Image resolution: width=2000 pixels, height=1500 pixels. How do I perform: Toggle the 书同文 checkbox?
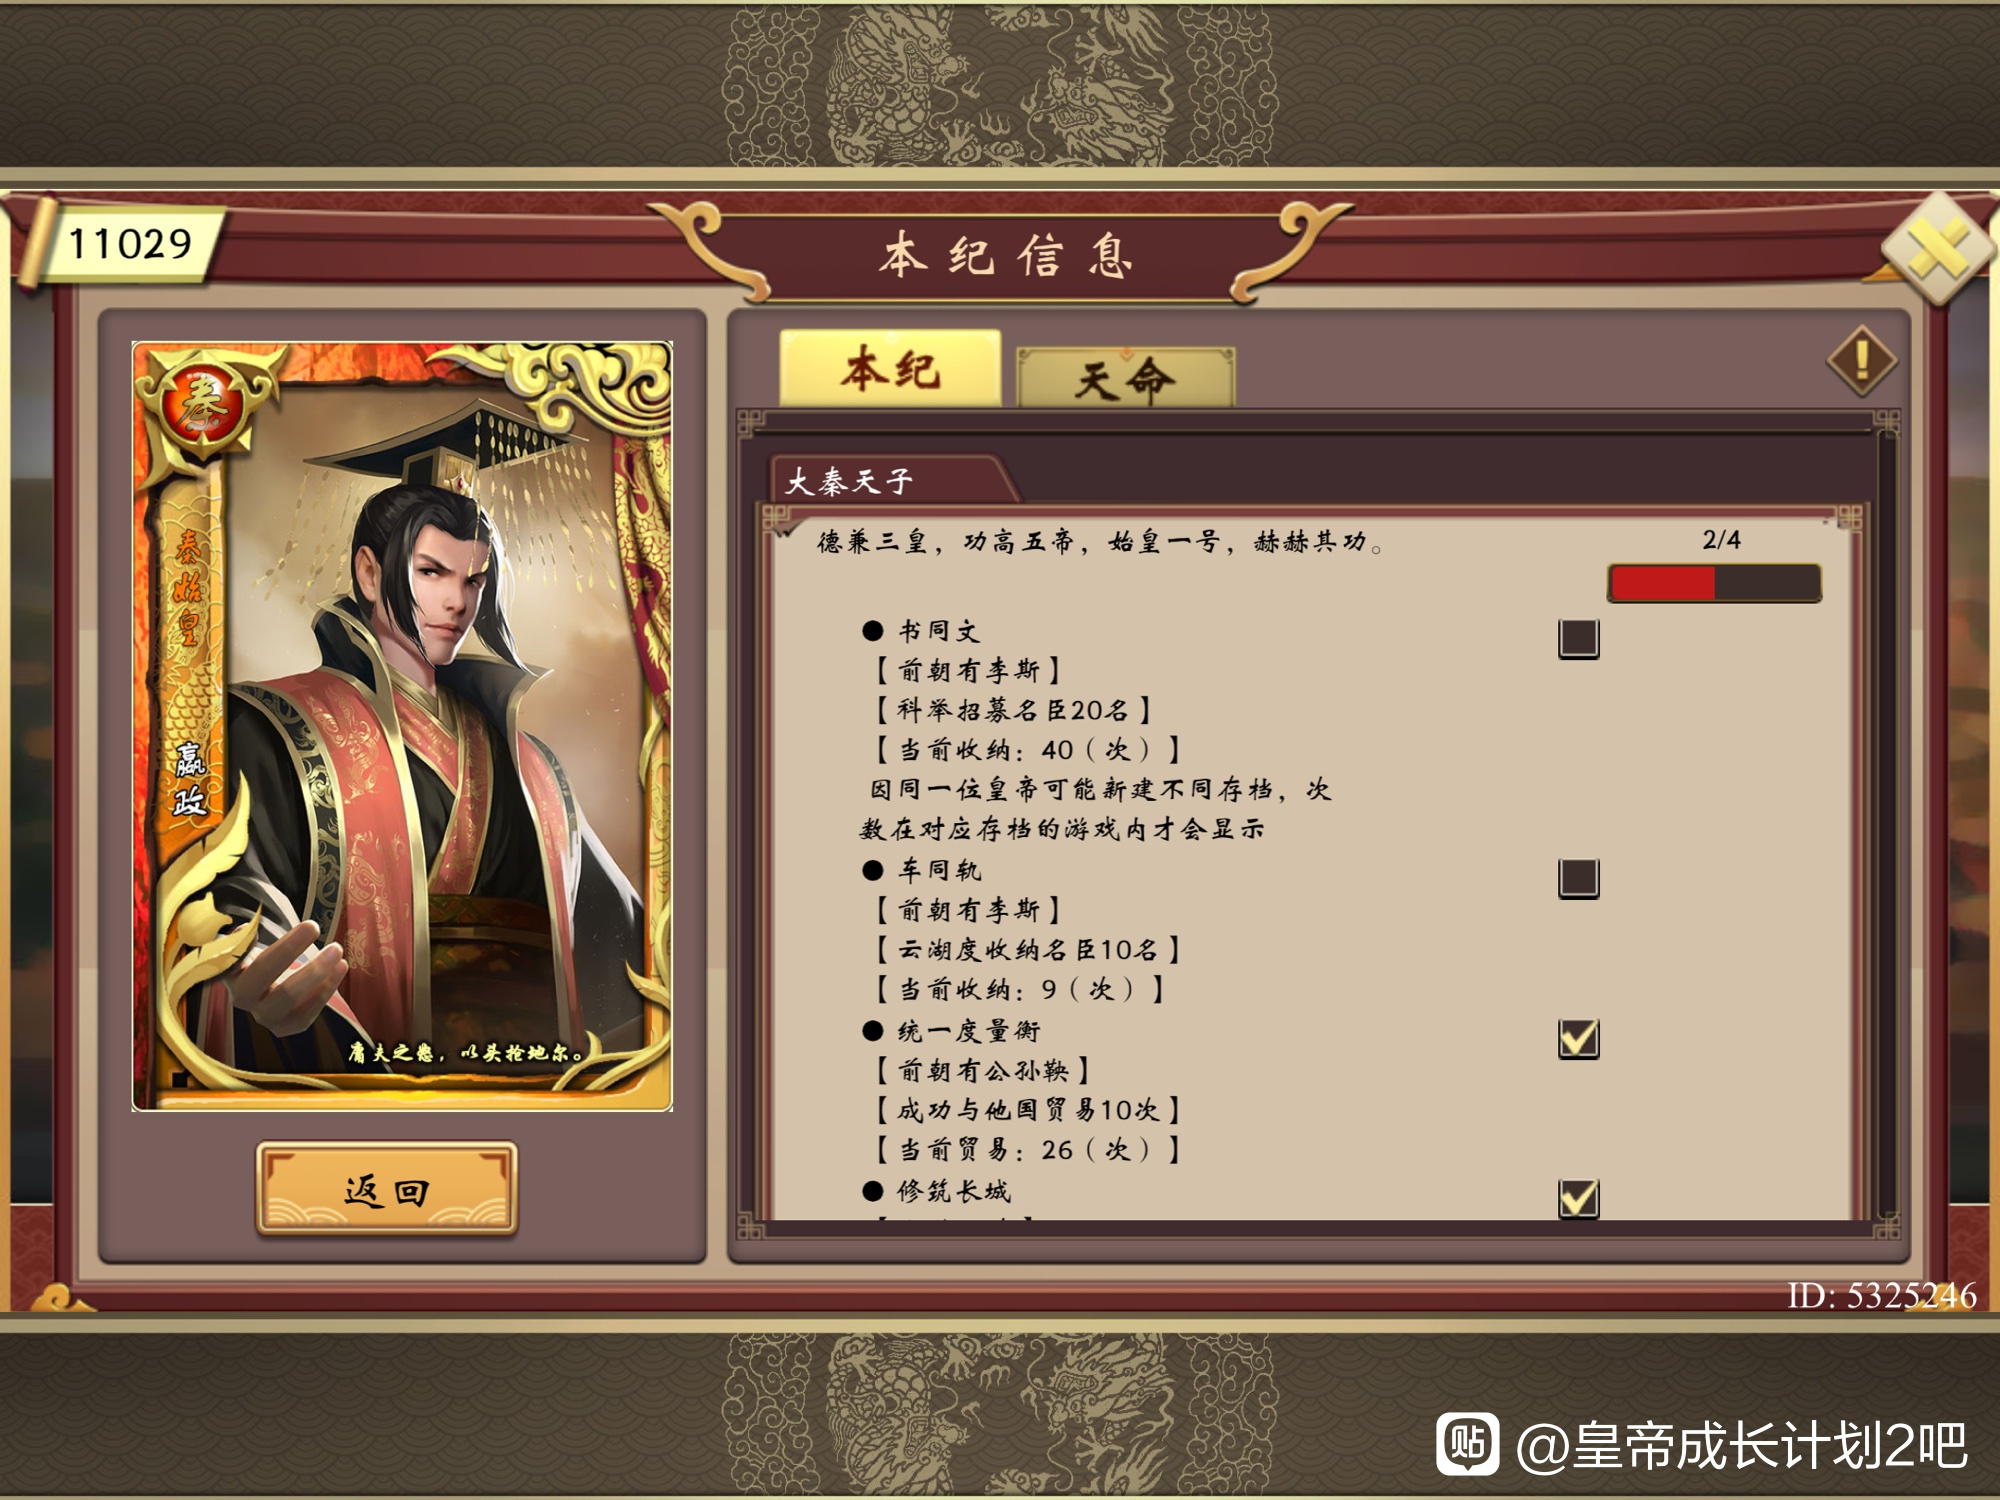tap(1579, 638)
